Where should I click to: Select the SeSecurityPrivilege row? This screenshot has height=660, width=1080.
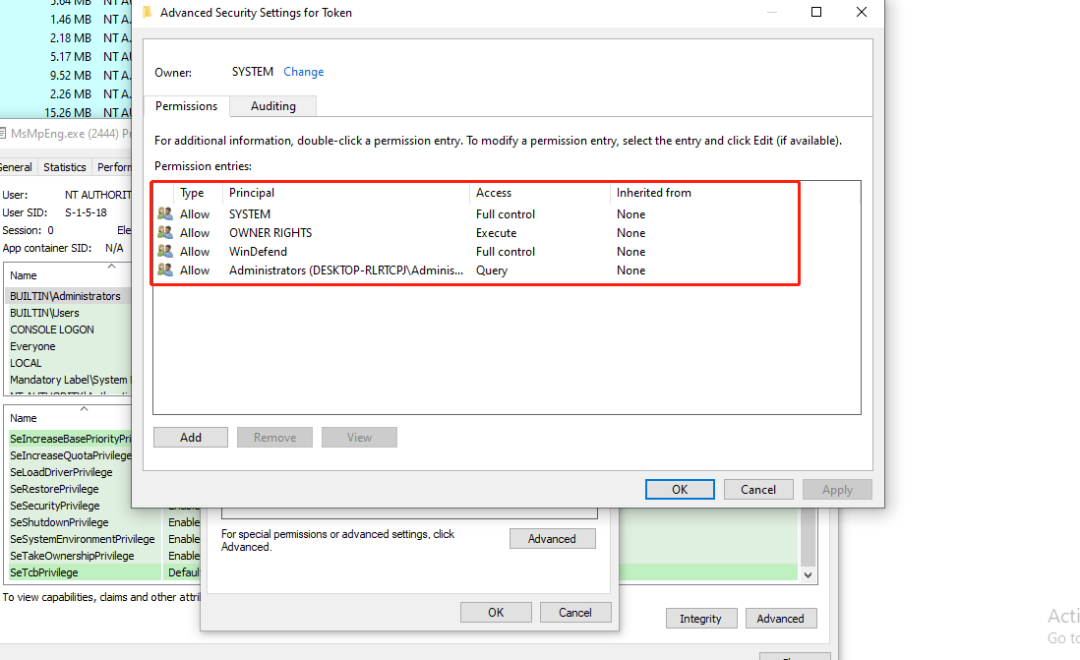70,506
